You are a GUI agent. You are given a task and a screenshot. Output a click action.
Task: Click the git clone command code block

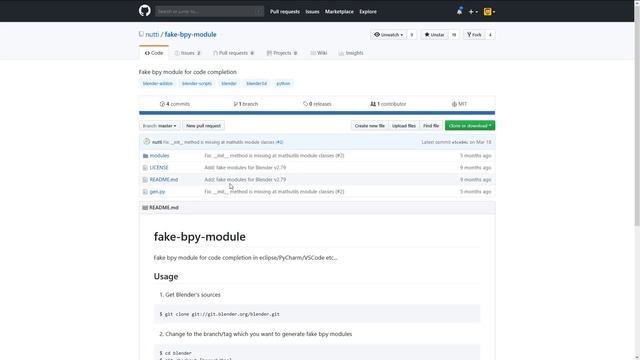click(x=317, y=314)
